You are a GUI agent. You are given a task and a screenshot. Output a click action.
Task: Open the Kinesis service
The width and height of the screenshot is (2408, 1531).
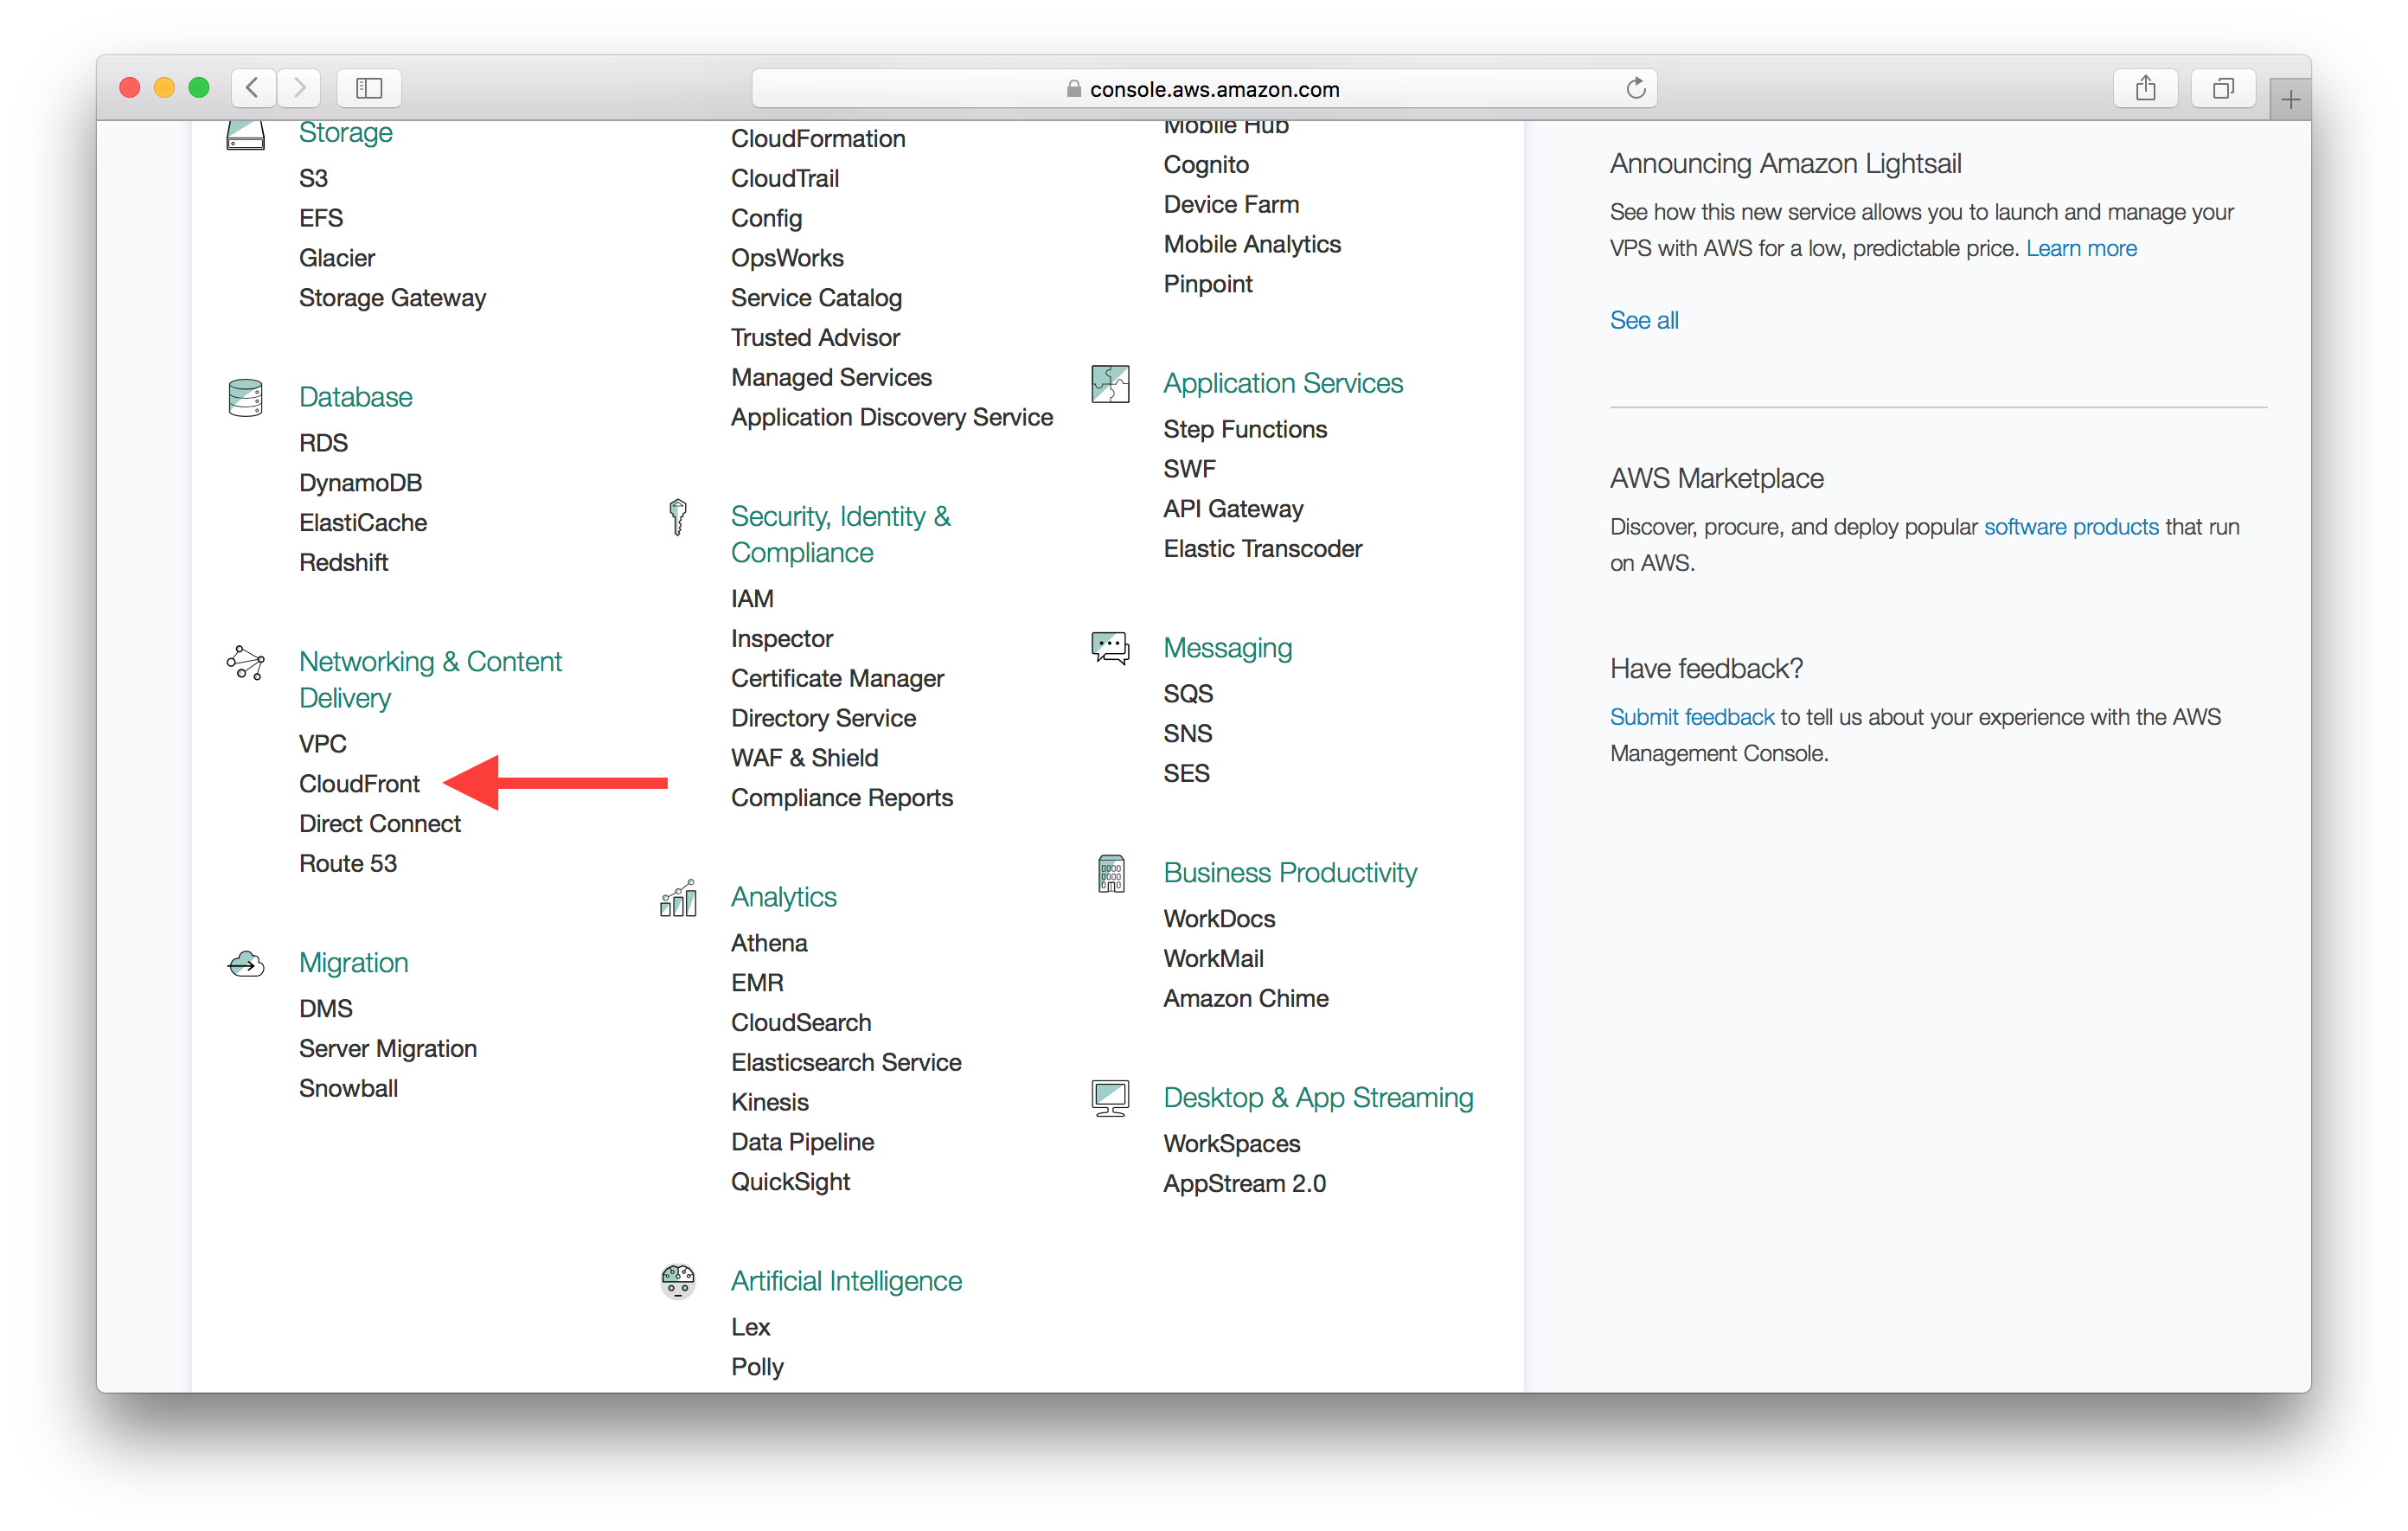pos(769,1102)
